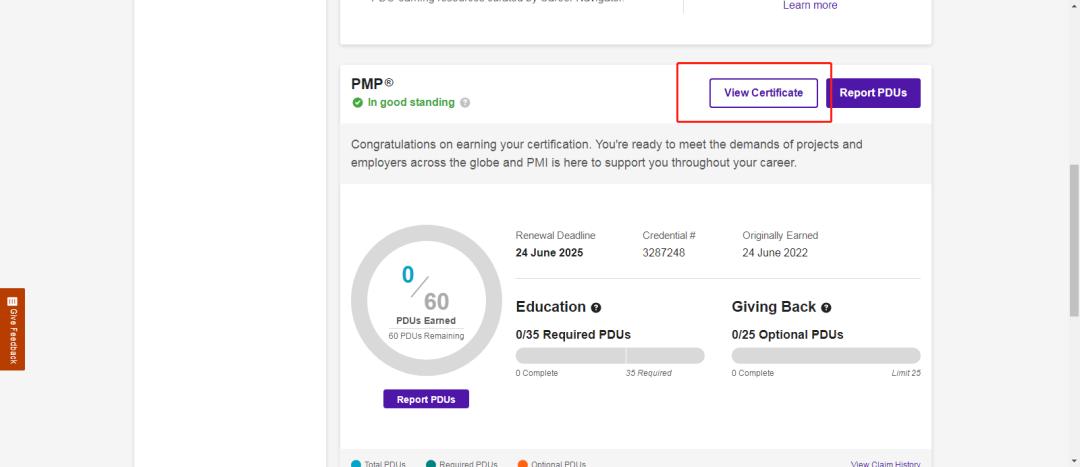Click the top-right Report PDUs button
This screenshot has height=467, width=1080.
[873, 93]
